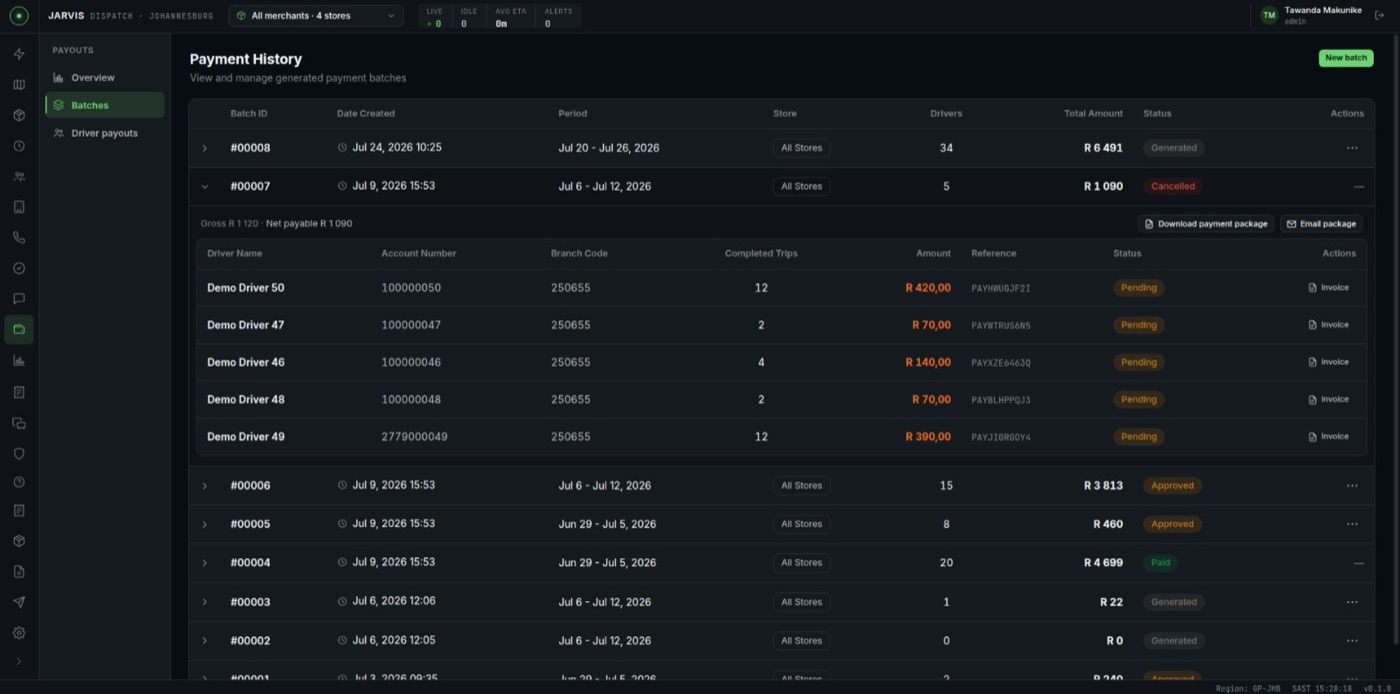1400x694 pixels.
Task: Click the highlighted wallet payouts sidebar icon
Action: pos(19,330)
